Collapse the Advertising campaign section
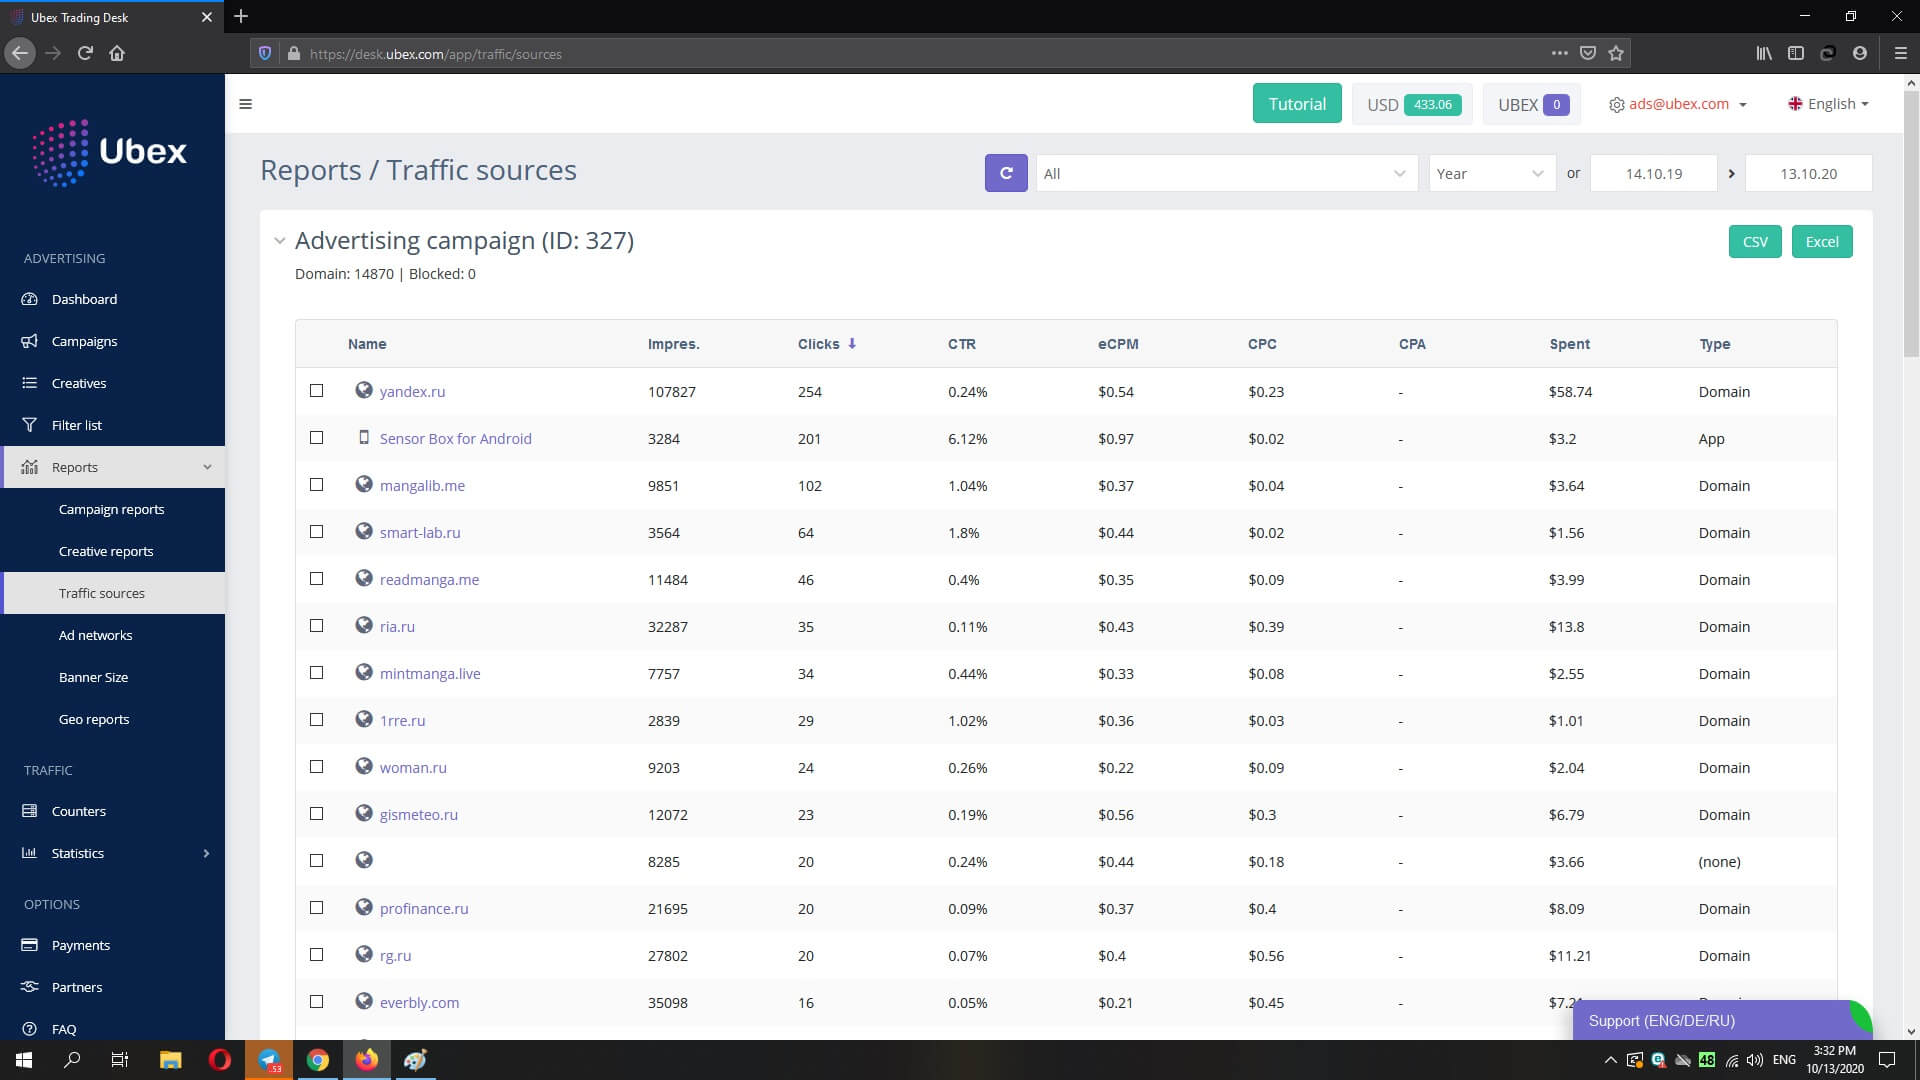The width and height of the screenshot is (1920, 1080). pyautogui.click(x=280, y=241)
